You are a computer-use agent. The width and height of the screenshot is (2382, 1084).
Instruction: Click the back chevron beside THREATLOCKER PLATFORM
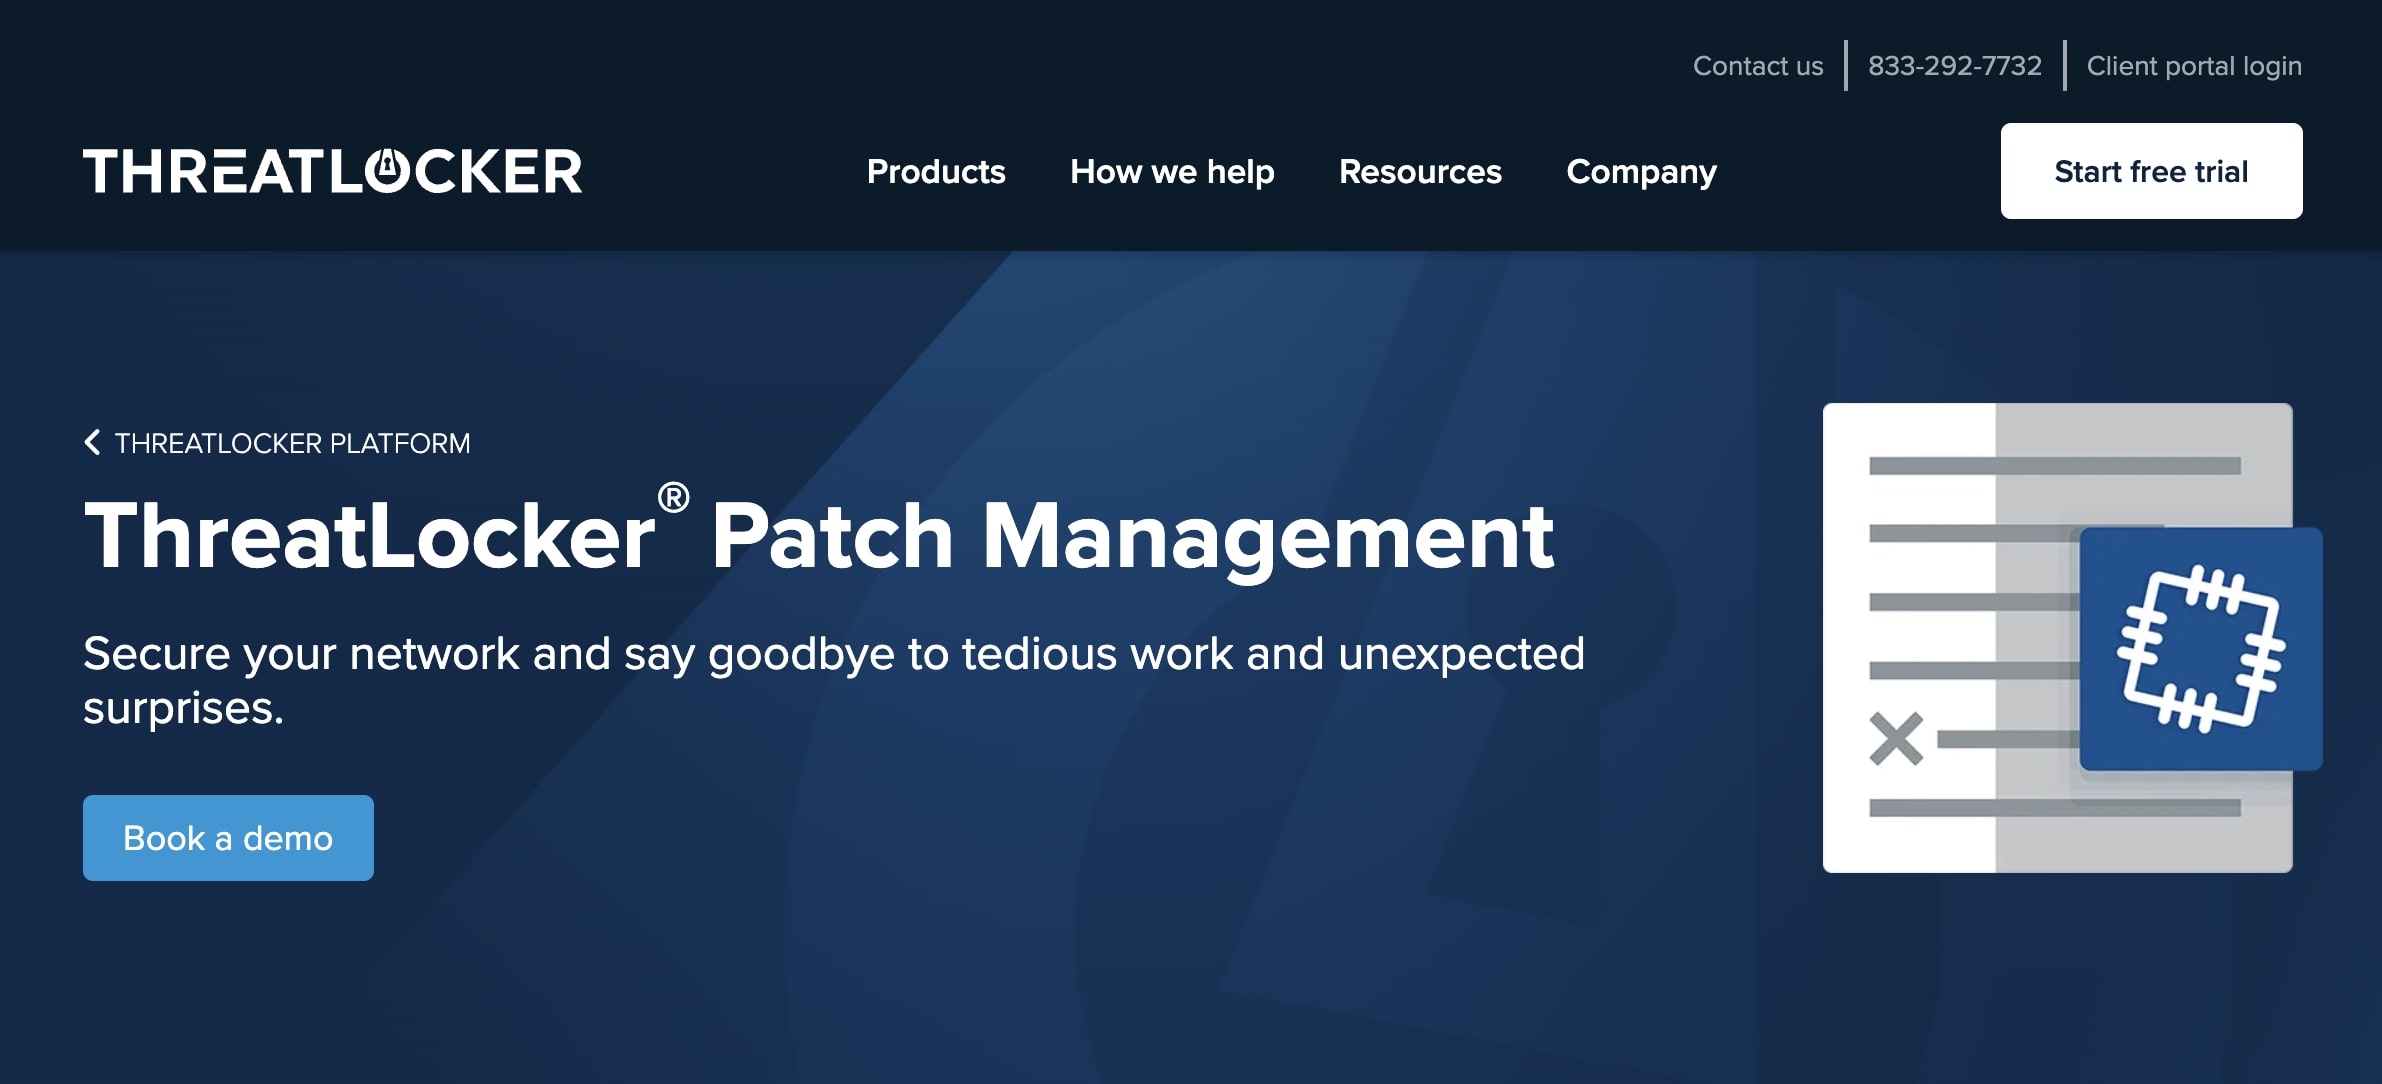pyautogui.click(x=93, y=441)
